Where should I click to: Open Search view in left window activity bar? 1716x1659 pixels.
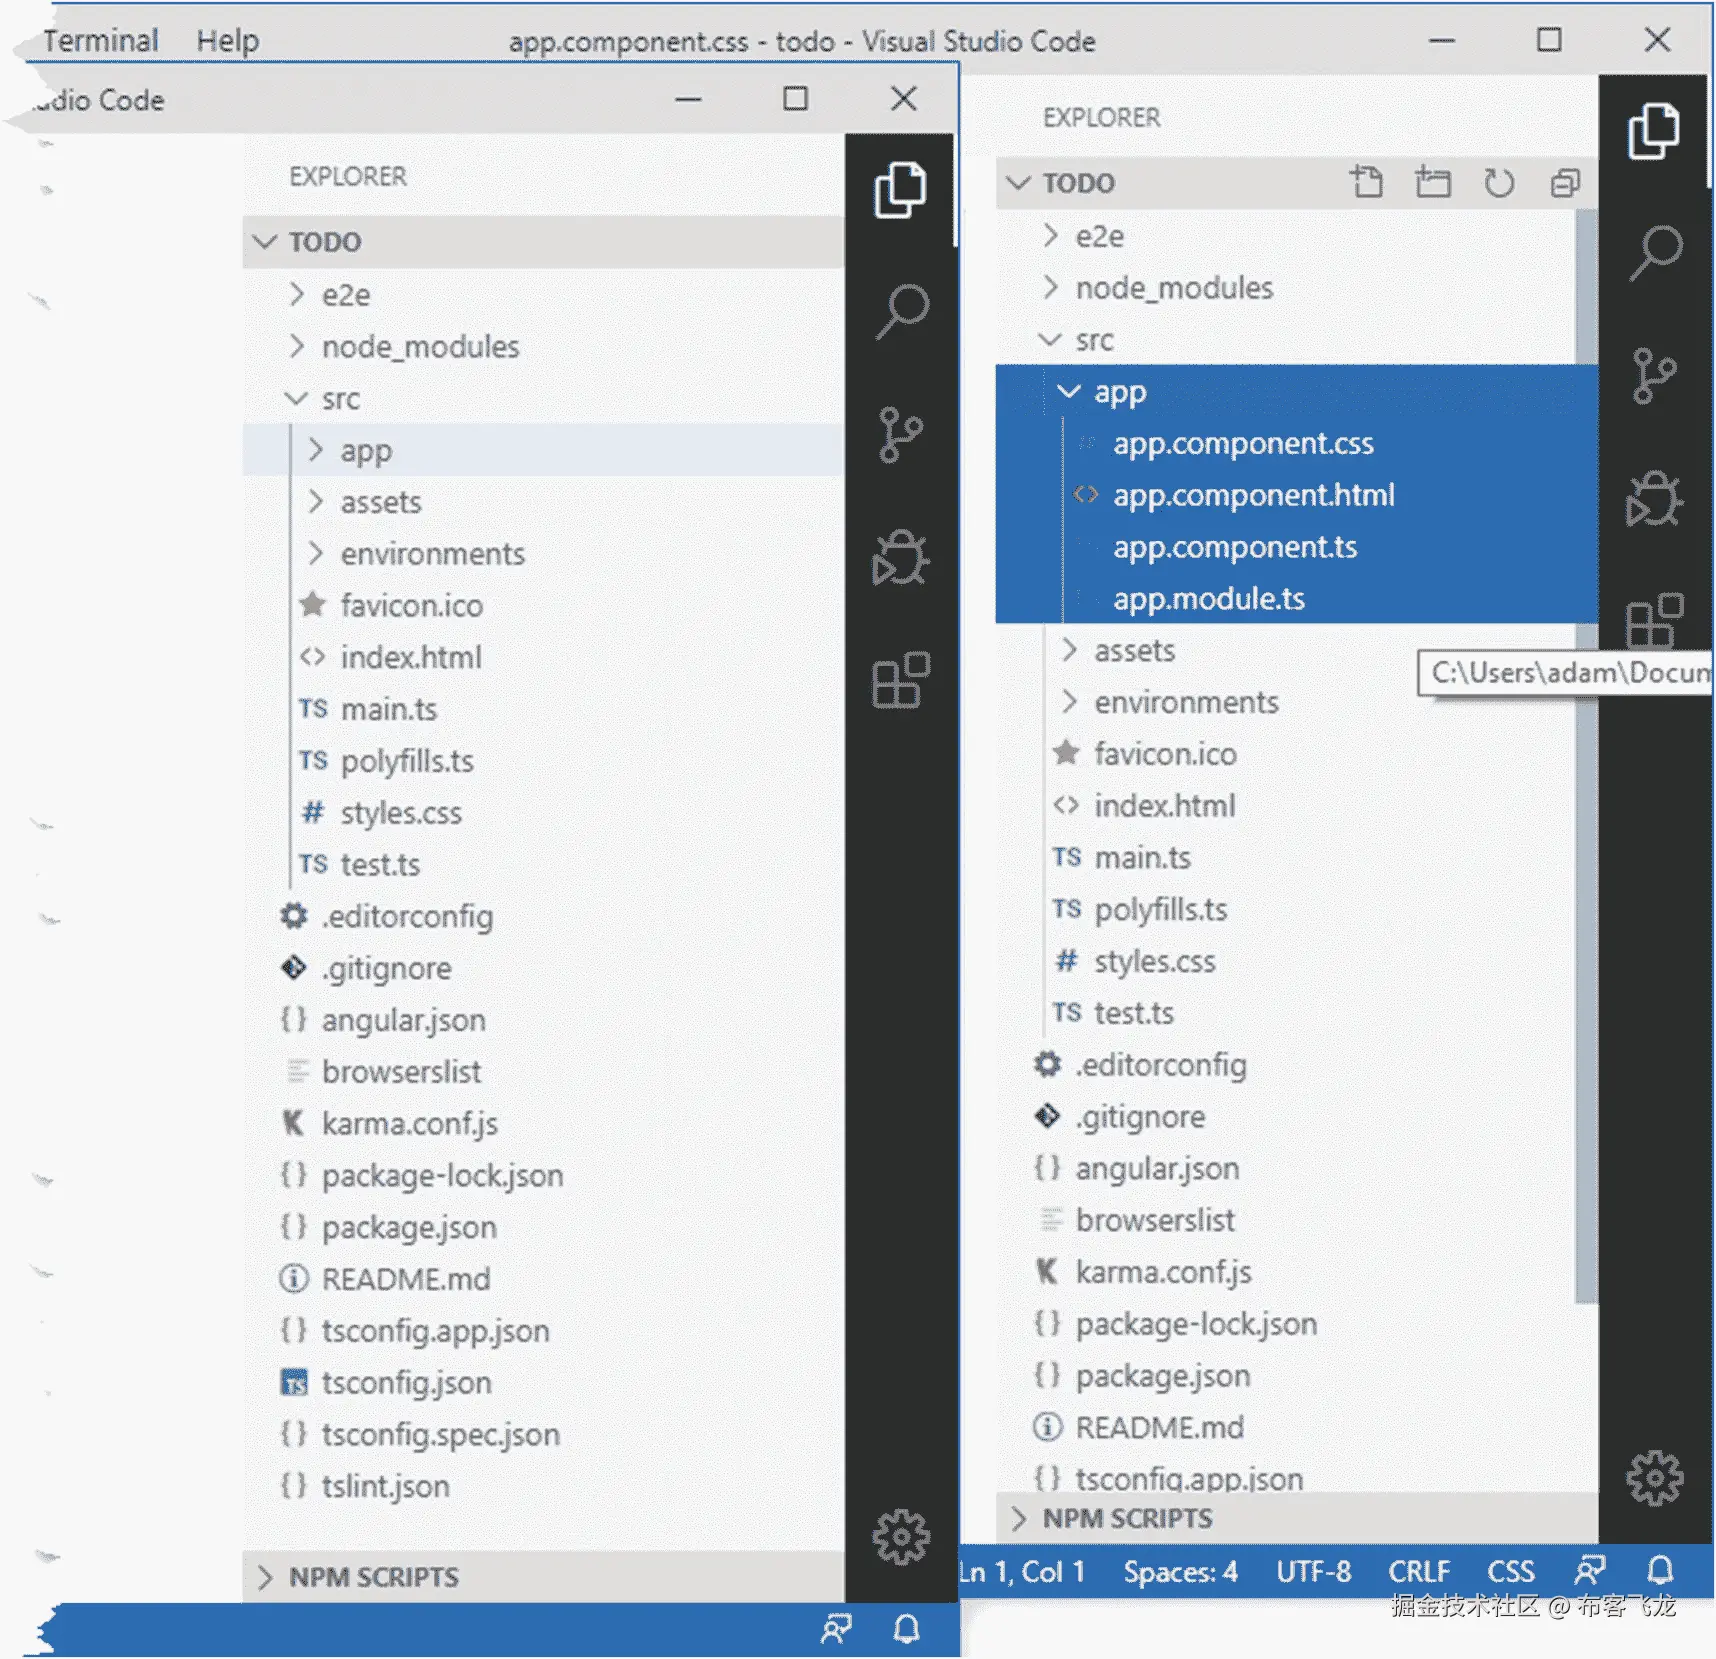[900, 312]
